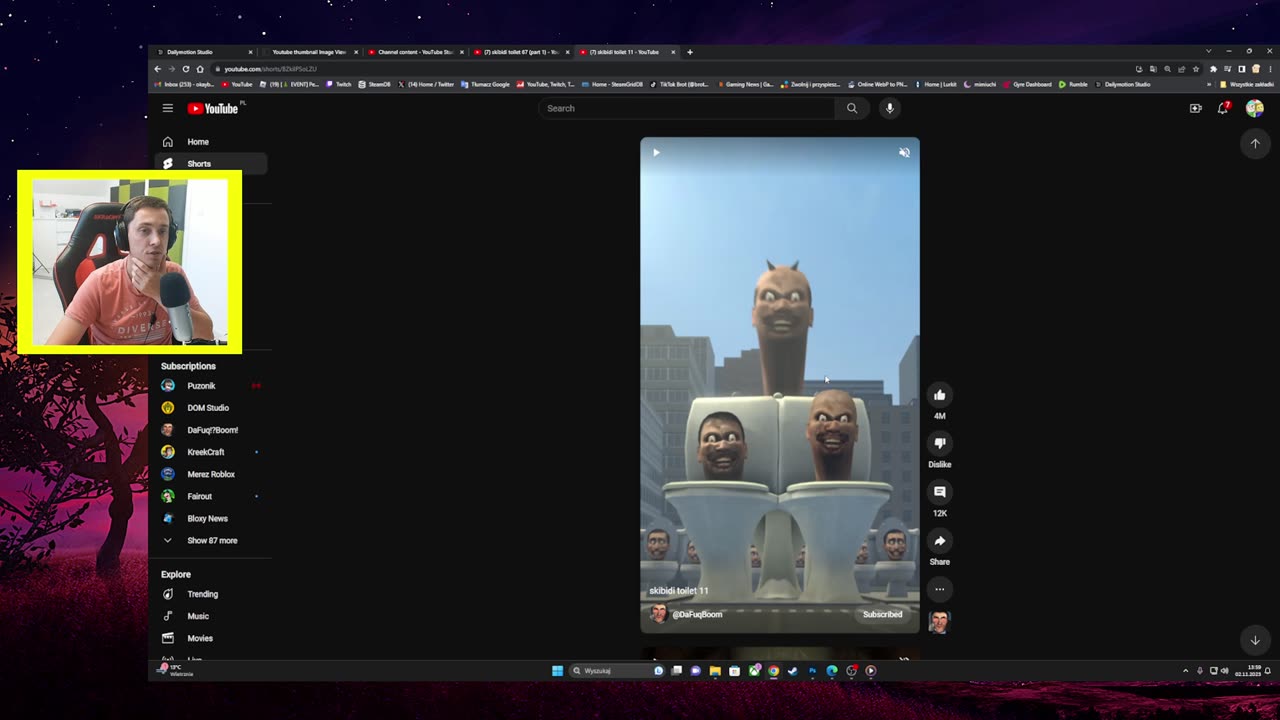Play the paused short
The image size is (1280, 720).
(656, 153)
